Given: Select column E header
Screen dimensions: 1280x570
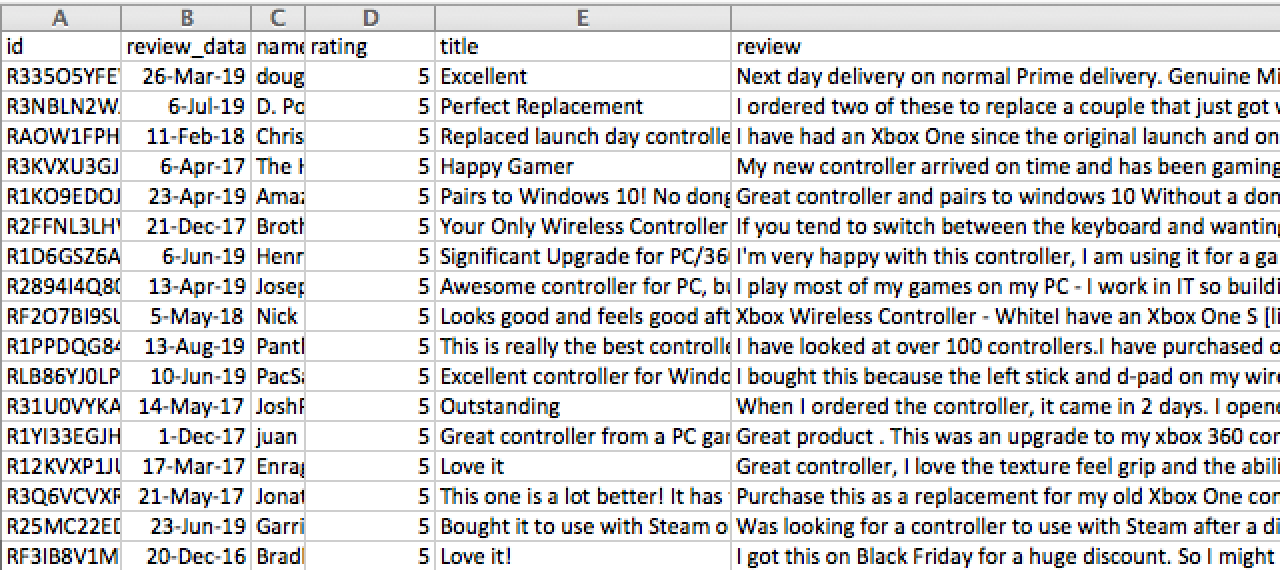Looking at the screenshot, I should click(584, 17).
